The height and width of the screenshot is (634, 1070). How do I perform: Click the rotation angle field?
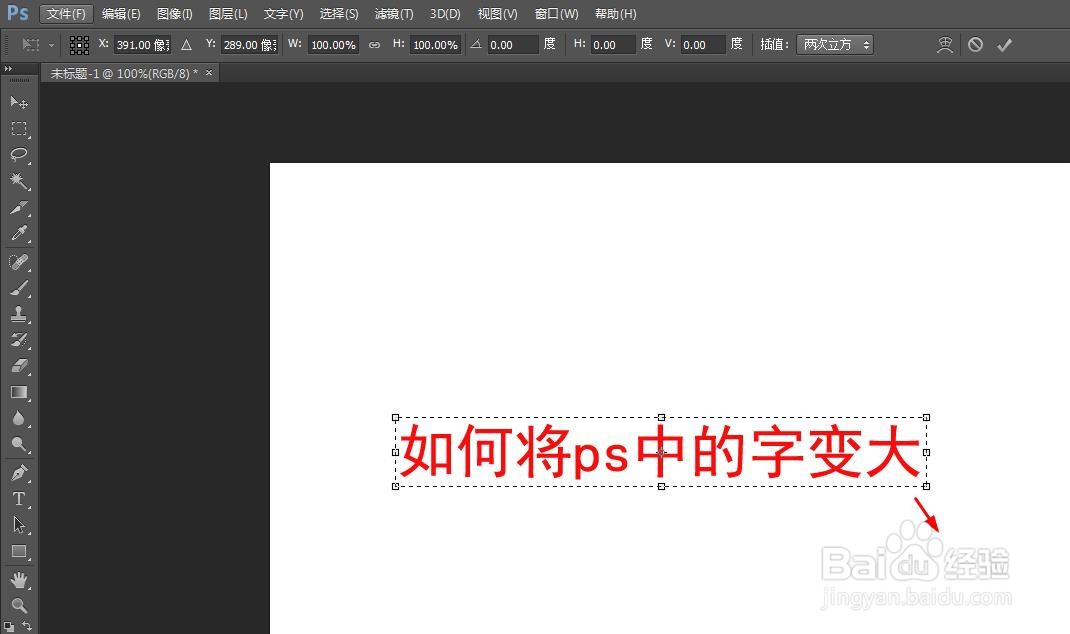[512, 45]
